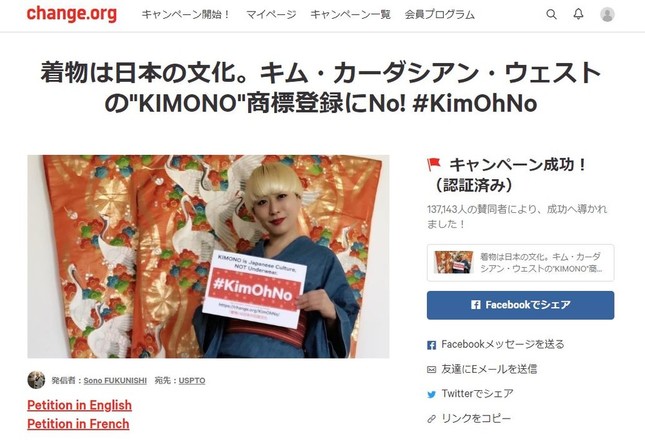Open the search magnifier icon
Image resolution: width=645 pixels, height=447 pixels.
(x=551, y=14)
